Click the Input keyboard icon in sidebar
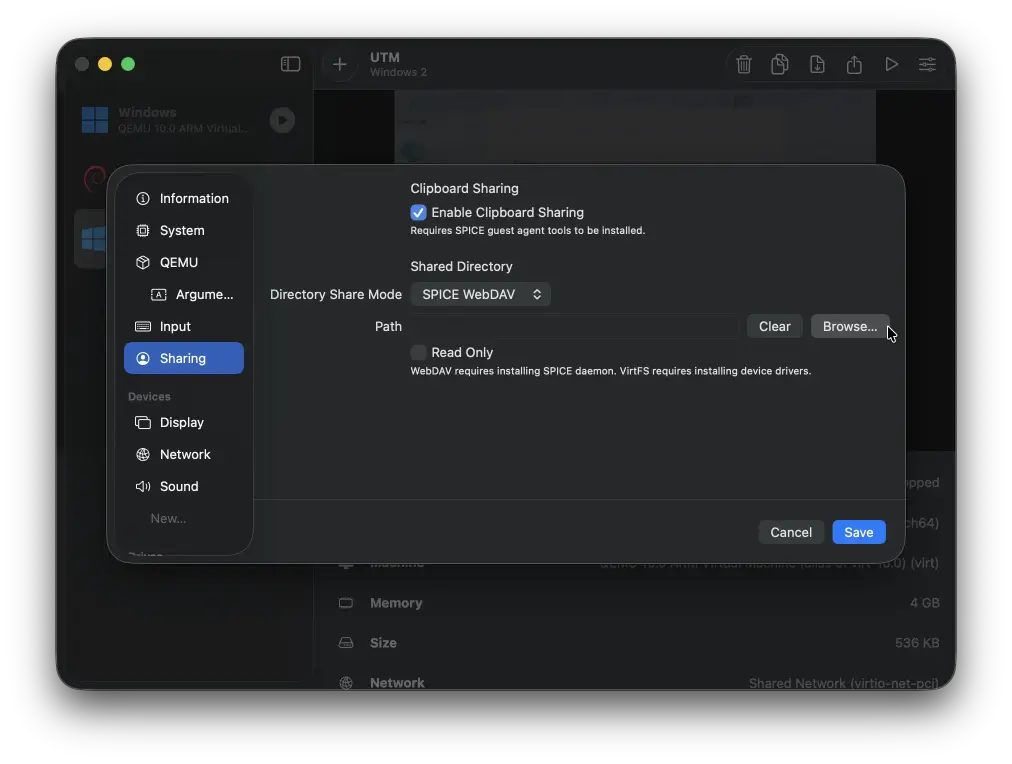 coord(143,327)
